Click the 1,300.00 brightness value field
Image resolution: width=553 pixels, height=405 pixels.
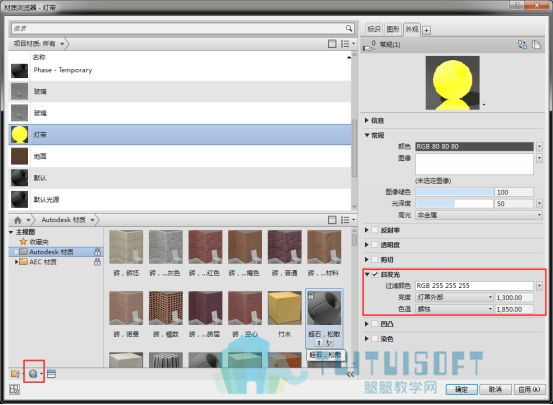click(x=514, y=297)
